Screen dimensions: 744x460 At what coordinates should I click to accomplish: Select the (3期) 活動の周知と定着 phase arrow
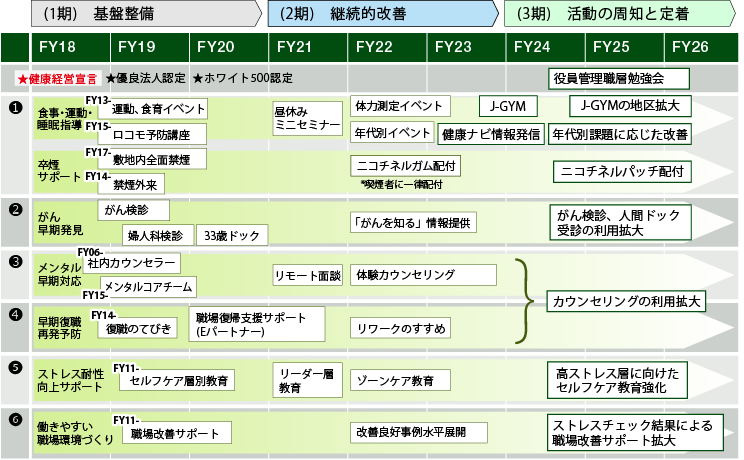pos(615,14)
